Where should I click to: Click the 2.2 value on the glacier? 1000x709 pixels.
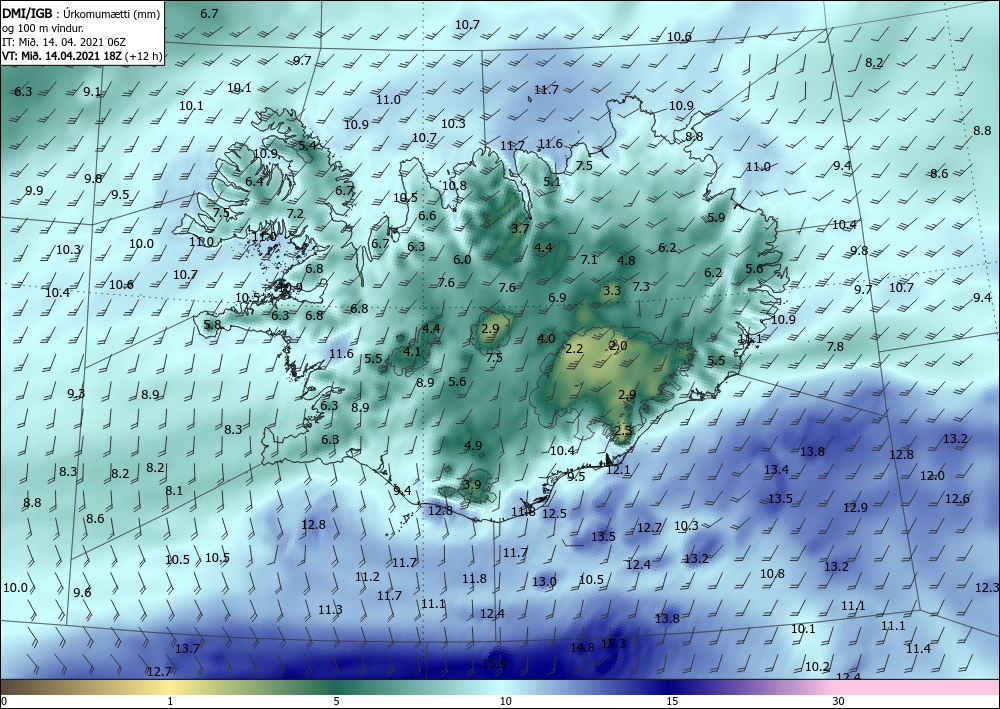pos(575,348)
